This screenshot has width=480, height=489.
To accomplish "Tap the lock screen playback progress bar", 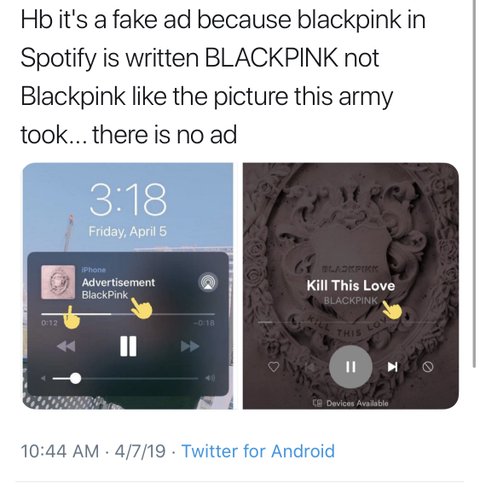I will pyautogui.click(x=128, y=314).
